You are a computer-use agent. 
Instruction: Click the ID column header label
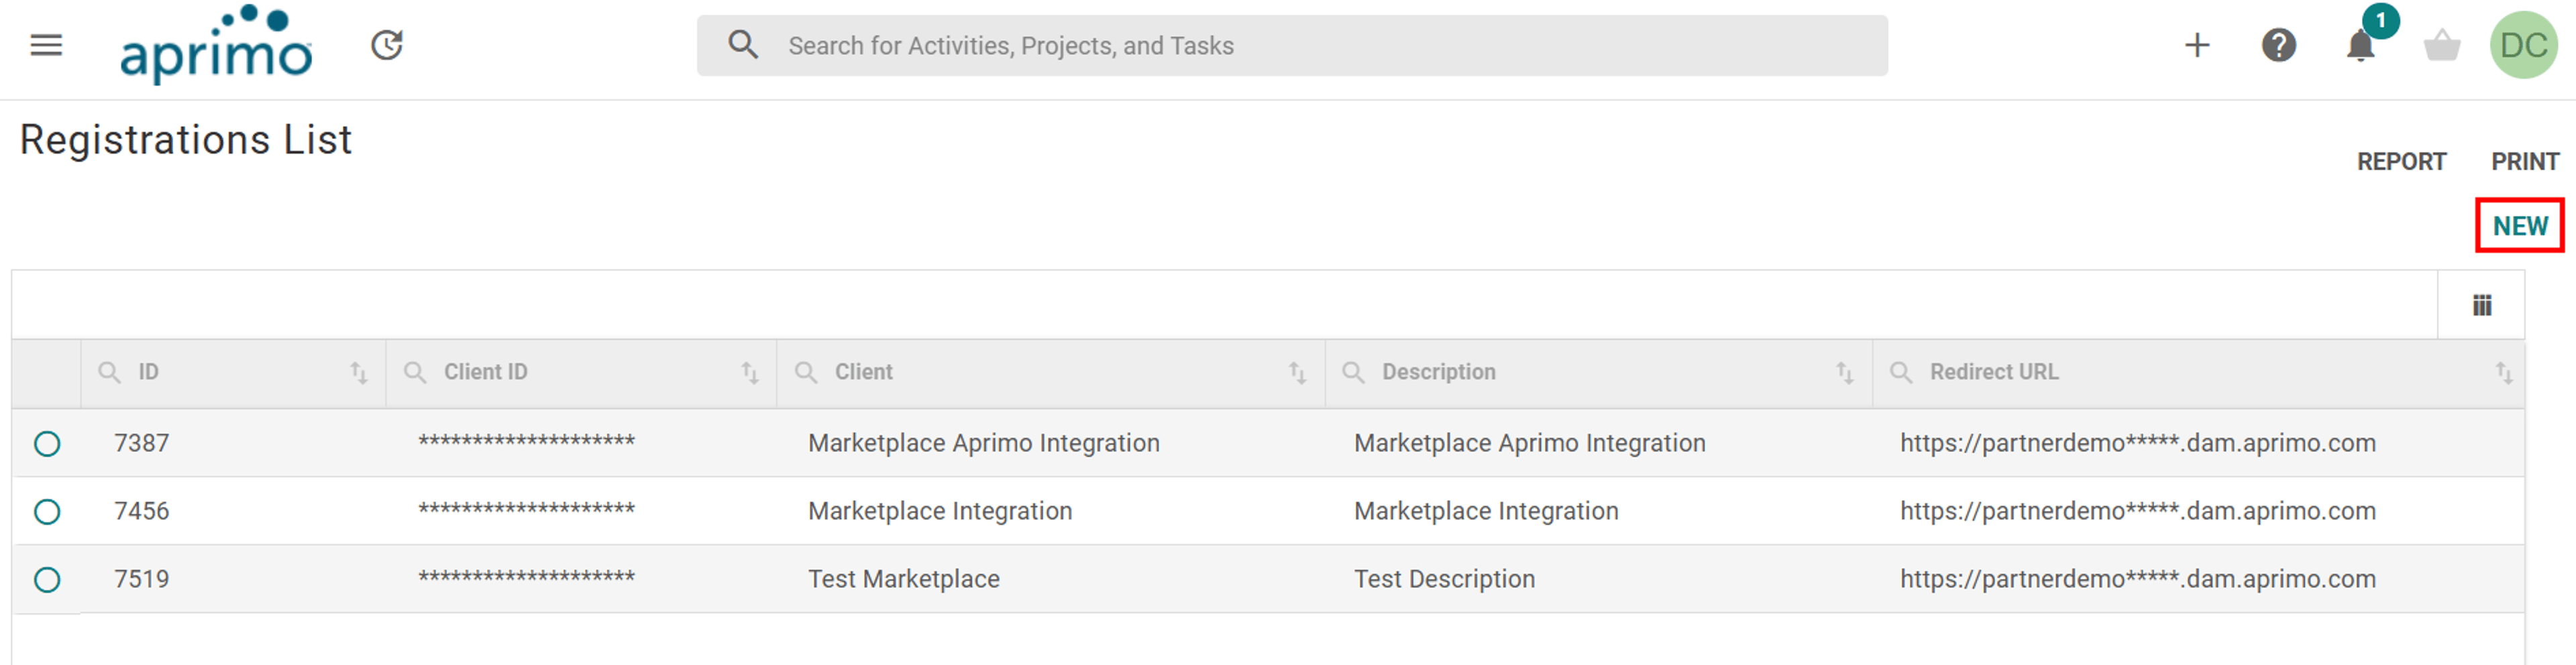coord(148,372)
